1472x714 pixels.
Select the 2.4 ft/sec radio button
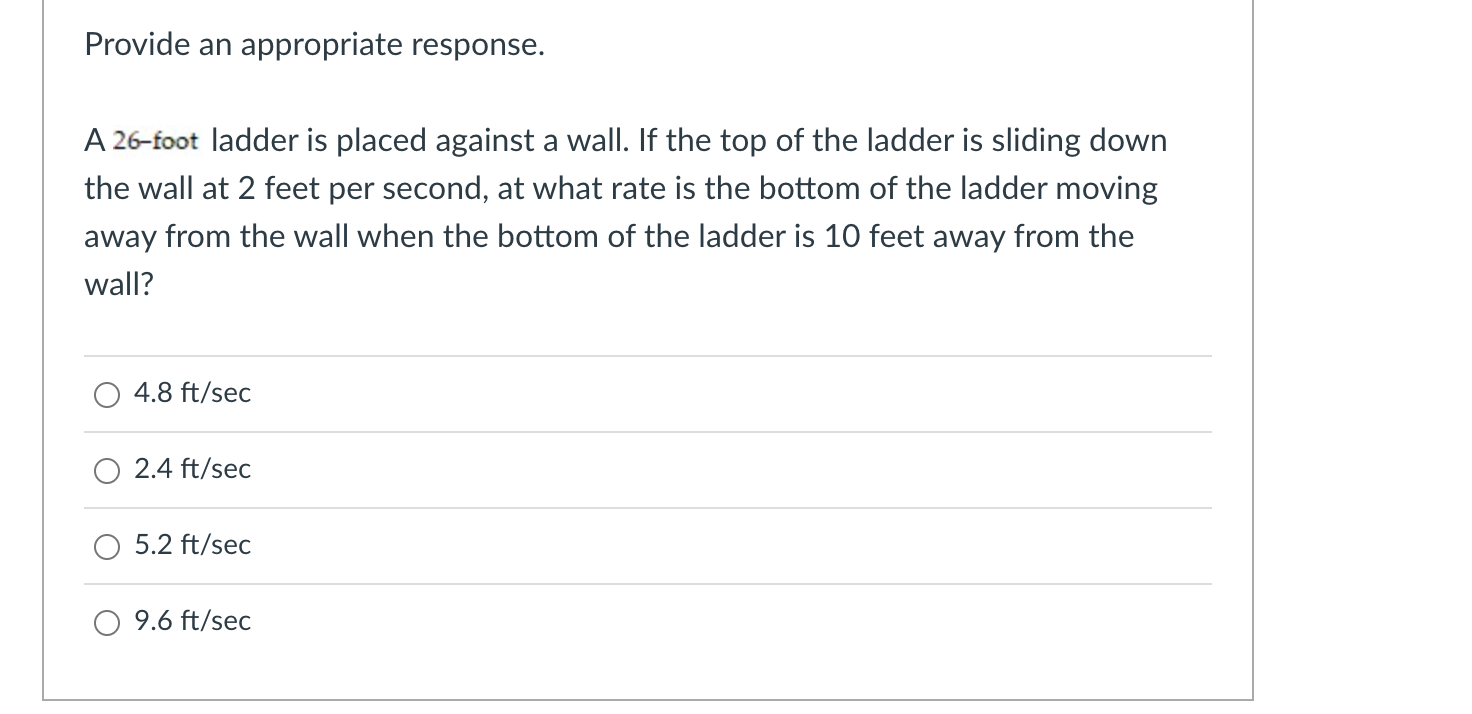click(x=107, y=470)
